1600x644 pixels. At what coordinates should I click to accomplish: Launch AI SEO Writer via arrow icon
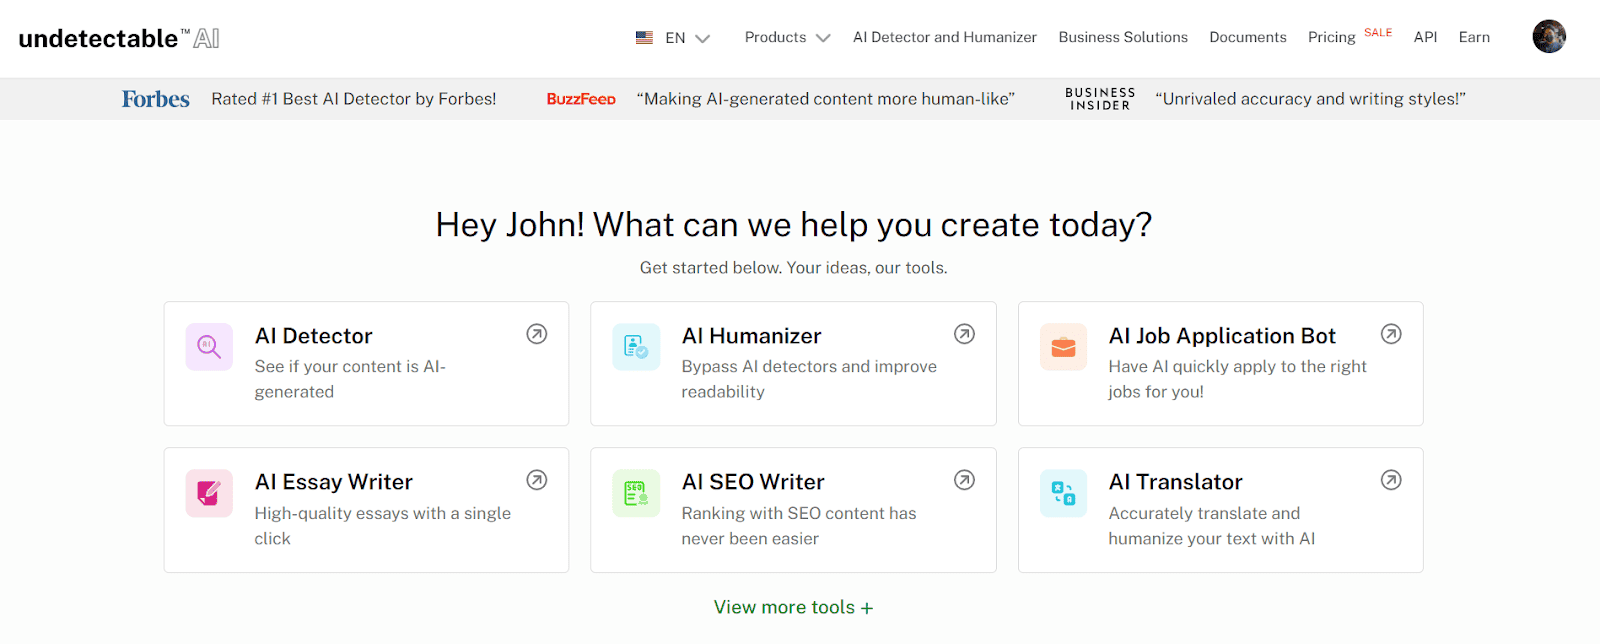coord(964,480)
